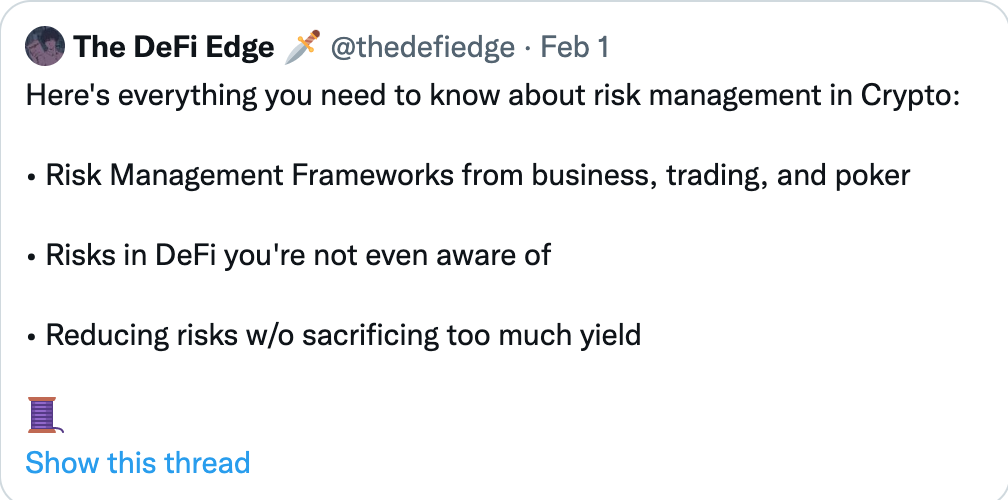Click the purple thread spool emoji
The height and width of the screenshot is (500, 1008).
pos(44,415)
